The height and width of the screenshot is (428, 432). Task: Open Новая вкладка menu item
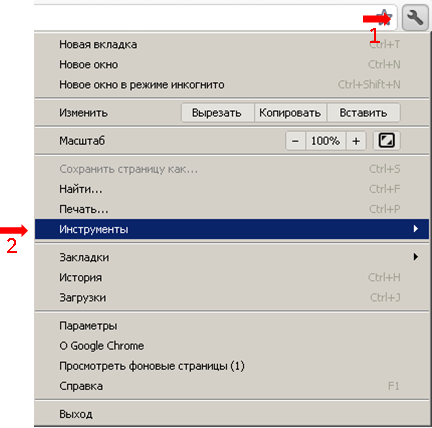pyautogui.click(x=231, y=44)
